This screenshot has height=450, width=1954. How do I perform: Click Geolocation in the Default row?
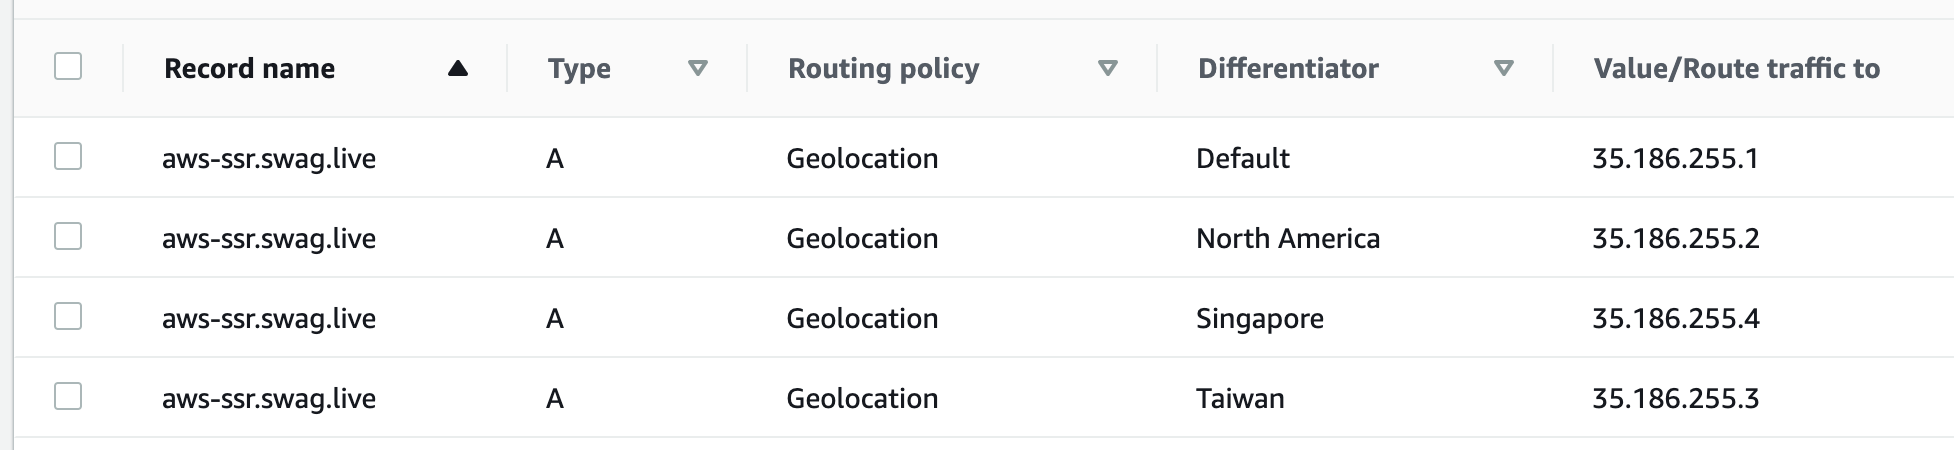click(862, 158)
